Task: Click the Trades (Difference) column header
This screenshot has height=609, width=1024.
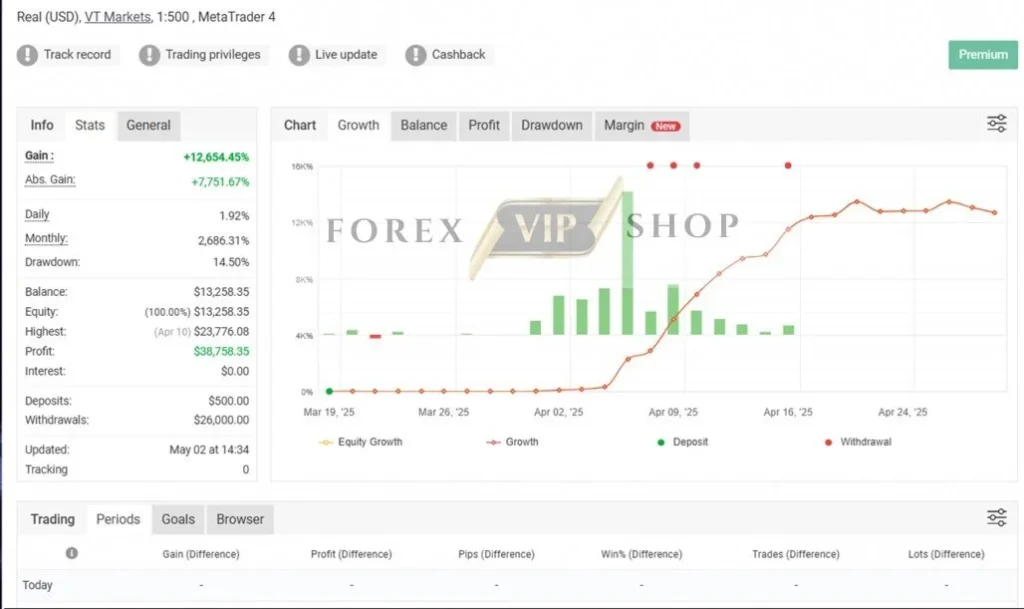Action: click(795, 554)
